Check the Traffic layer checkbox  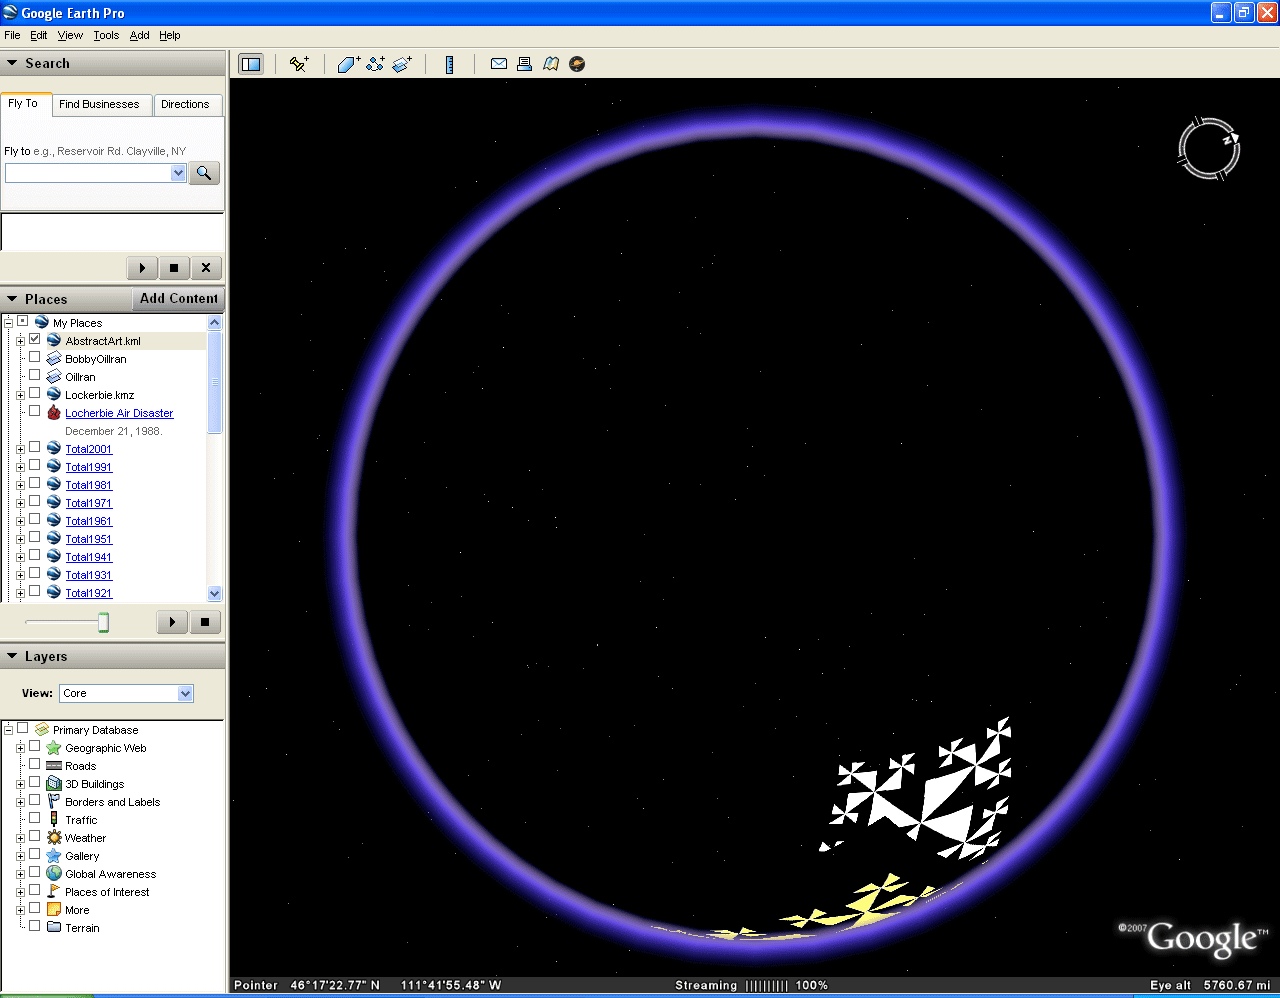tap(35, 819)
